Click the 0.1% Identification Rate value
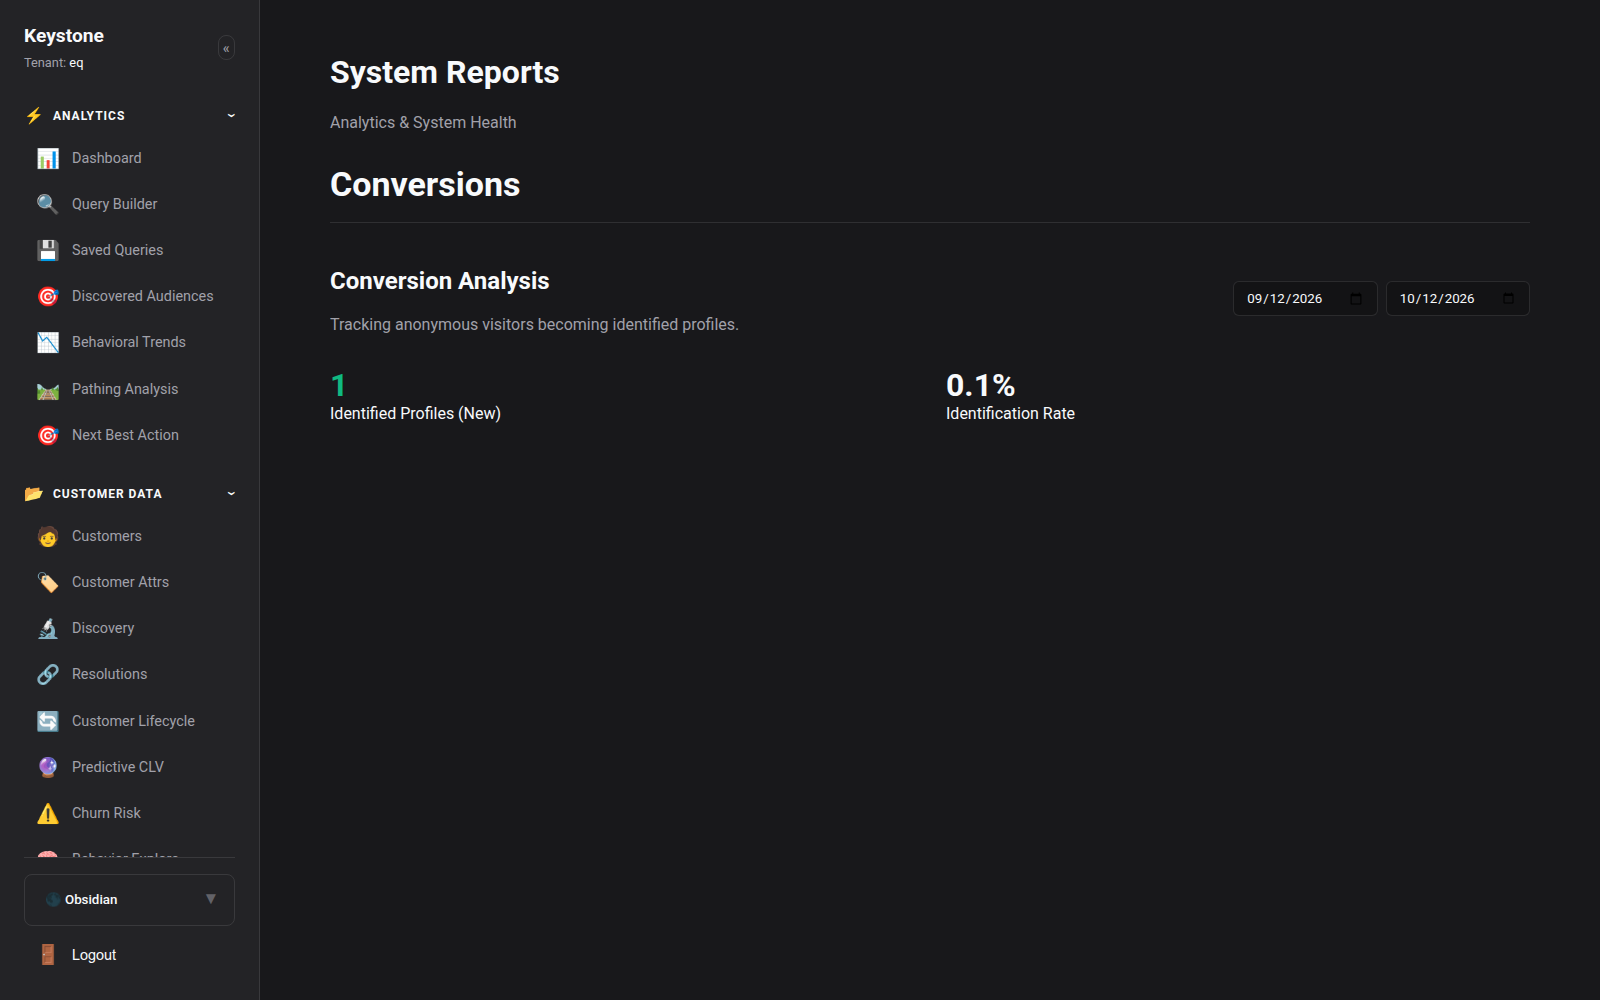 pos(980,385)
